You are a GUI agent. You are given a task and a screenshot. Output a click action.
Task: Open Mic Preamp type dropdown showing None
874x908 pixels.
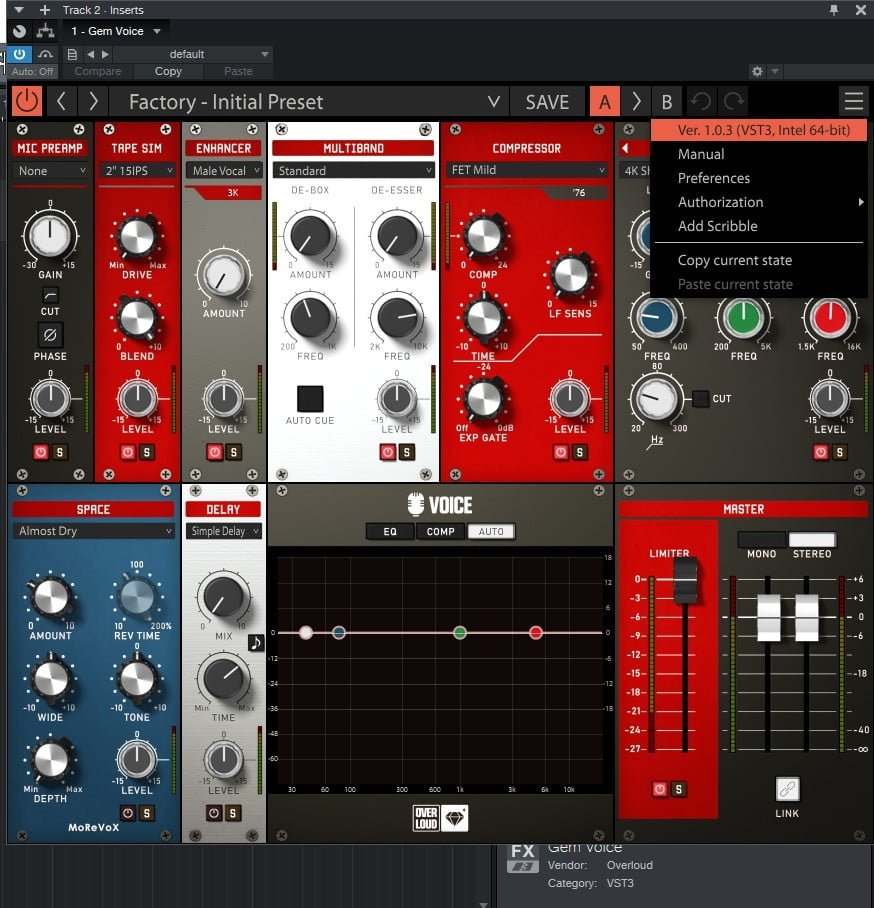click(50, 171)
